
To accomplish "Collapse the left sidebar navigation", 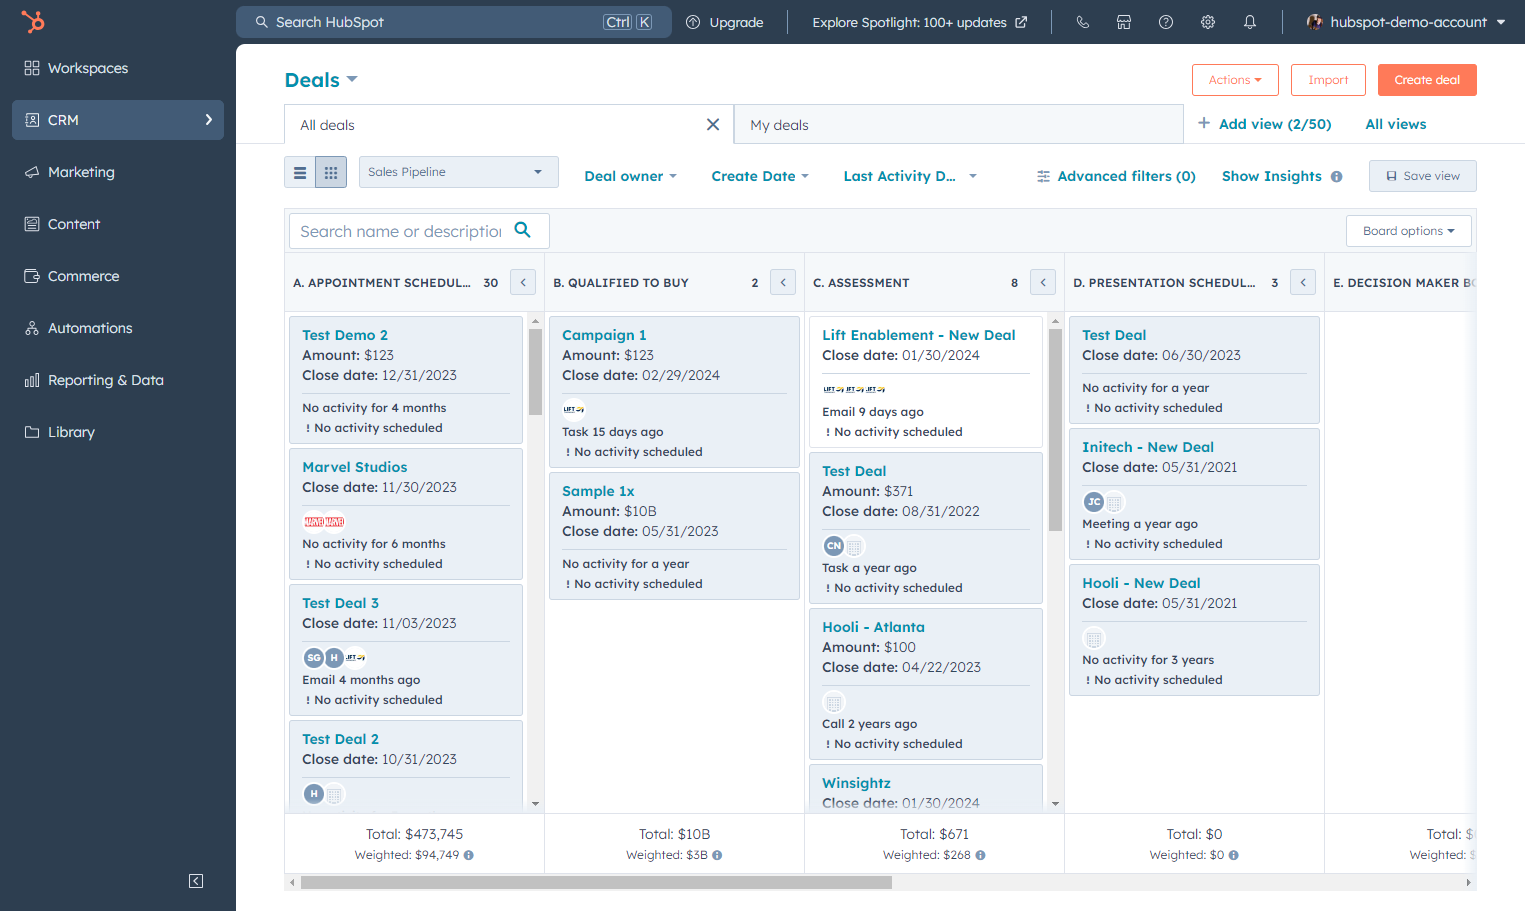I will tap(196, 881).
